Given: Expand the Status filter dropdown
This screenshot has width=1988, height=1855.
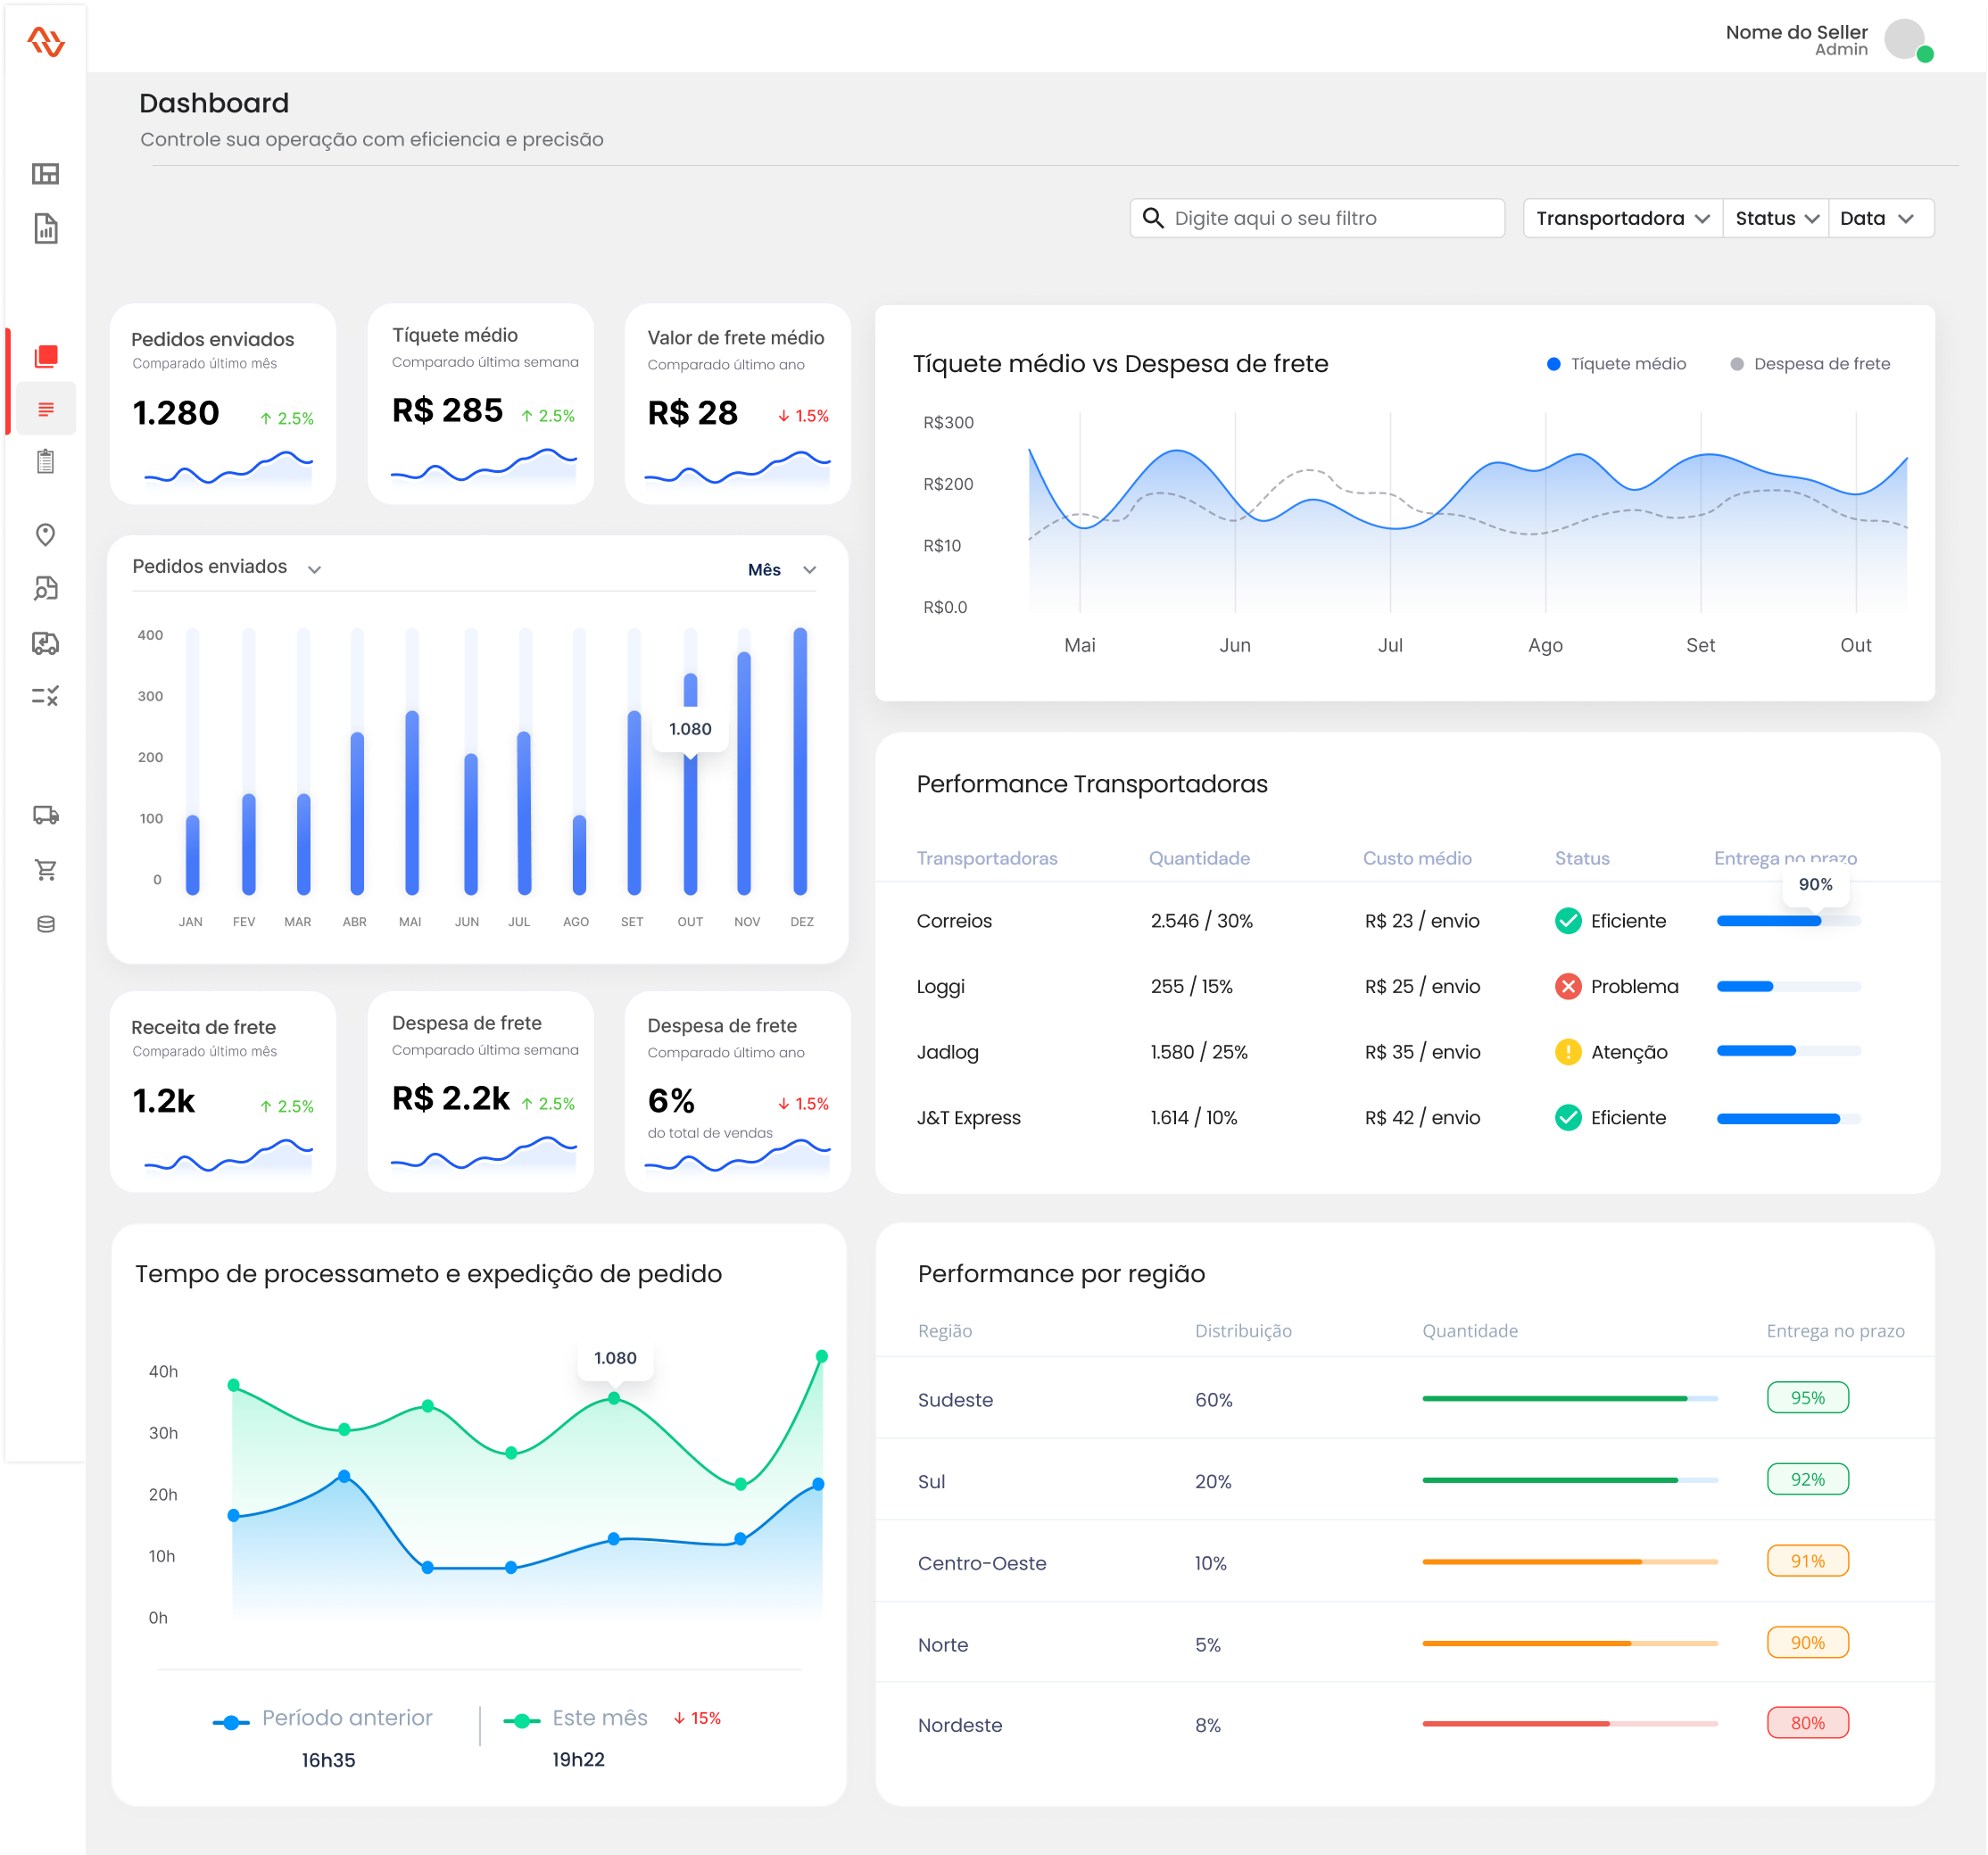Looking at the screenshot, I should tap(1776, 218).
